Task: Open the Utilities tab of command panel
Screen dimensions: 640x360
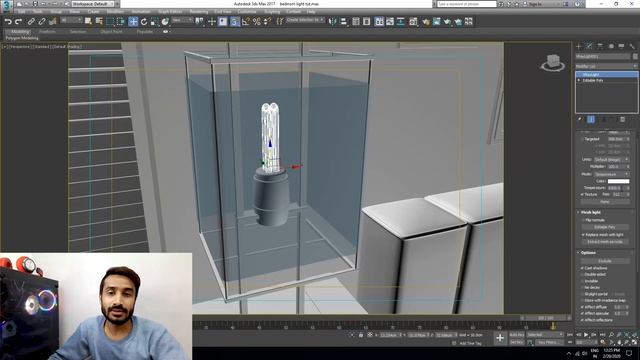Action: [632, 46]
